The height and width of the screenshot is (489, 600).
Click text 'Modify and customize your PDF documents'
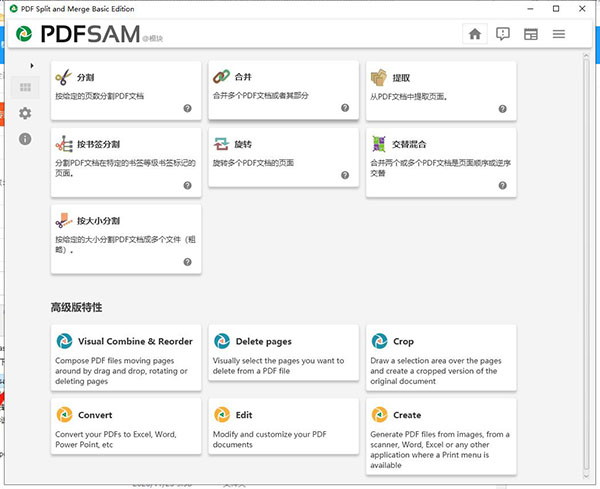click(269, 439)
